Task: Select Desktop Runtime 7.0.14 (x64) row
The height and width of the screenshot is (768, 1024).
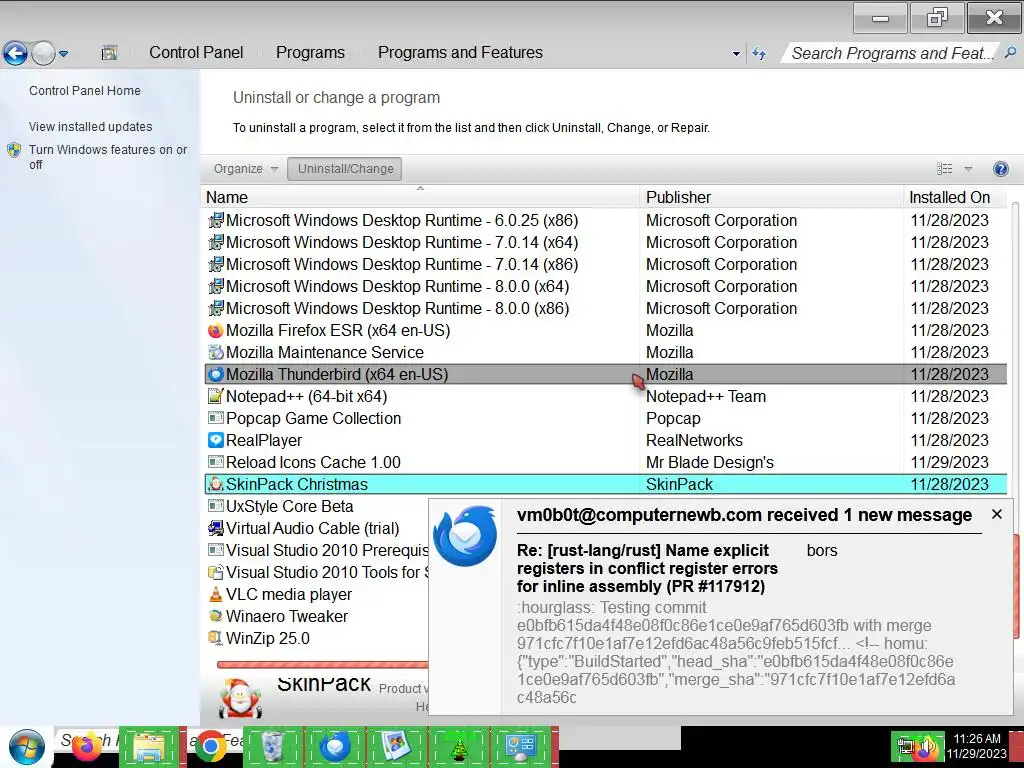Action: (x=605, y=242)
